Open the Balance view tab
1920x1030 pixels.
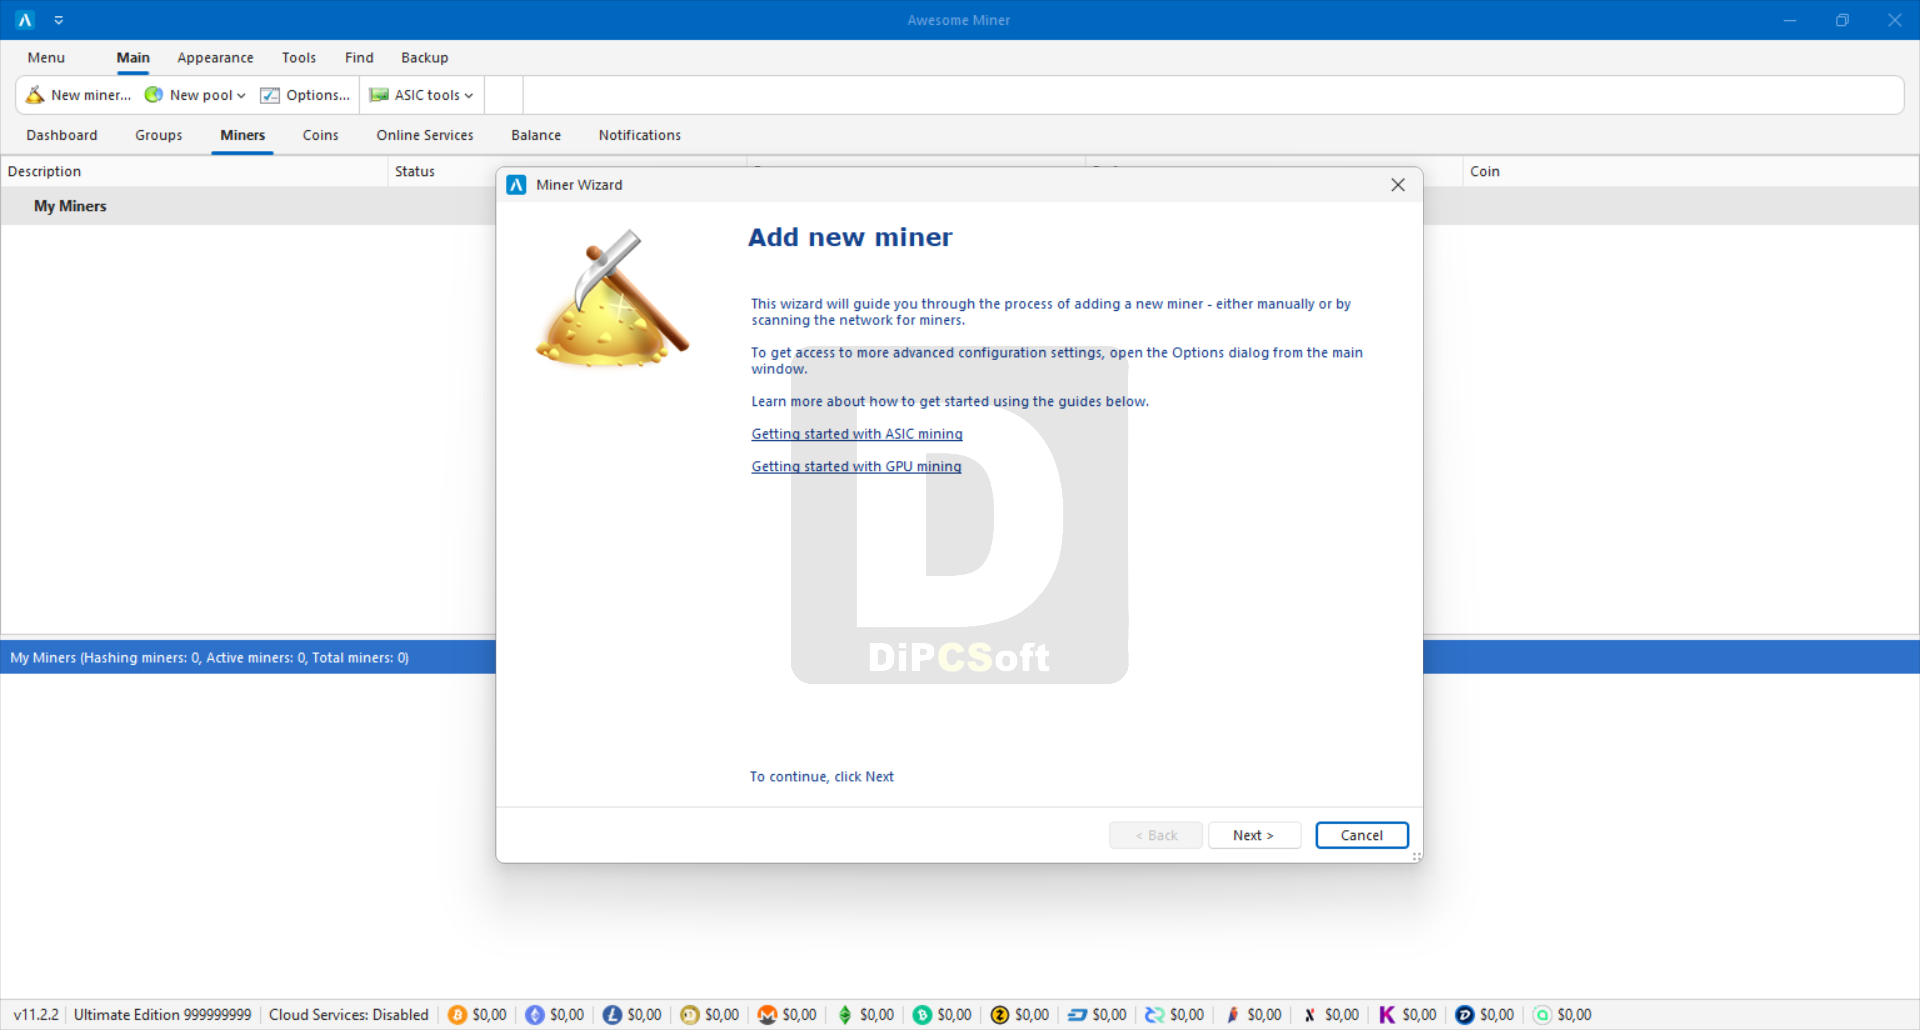[x=536, y=135]
